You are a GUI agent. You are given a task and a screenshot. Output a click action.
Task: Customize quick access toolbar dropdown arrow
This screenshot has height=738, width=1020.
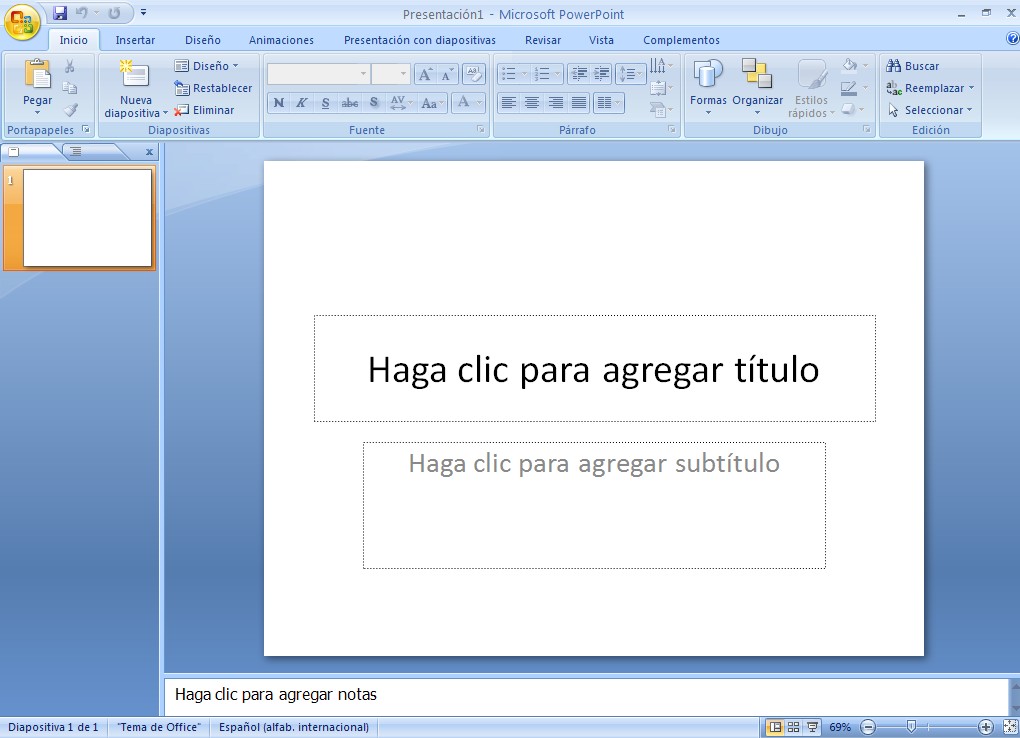pyautogui.click(x=143, y=12)
